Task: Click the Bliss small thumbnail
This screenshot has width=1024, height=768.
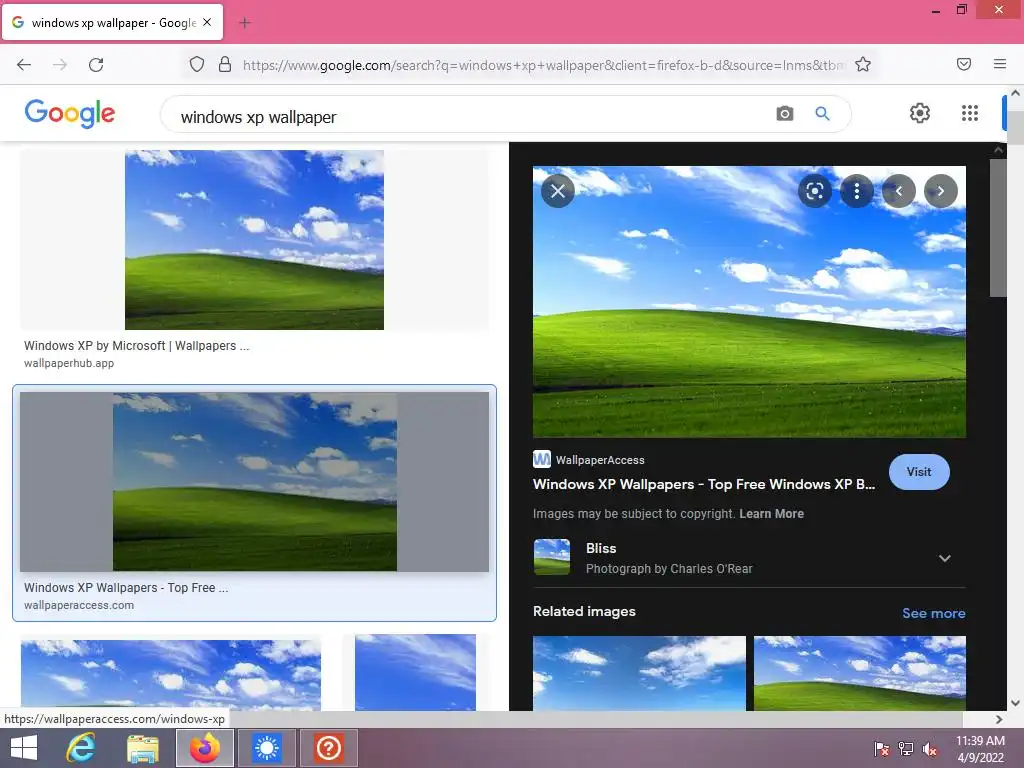Action: (552, 557)
